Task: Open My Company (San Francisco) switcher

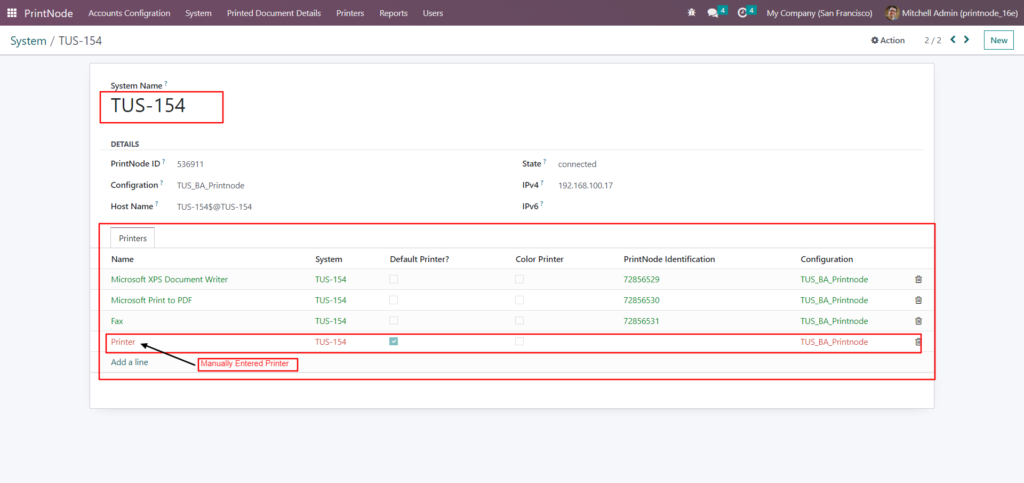Action: [x=819, y=13]
